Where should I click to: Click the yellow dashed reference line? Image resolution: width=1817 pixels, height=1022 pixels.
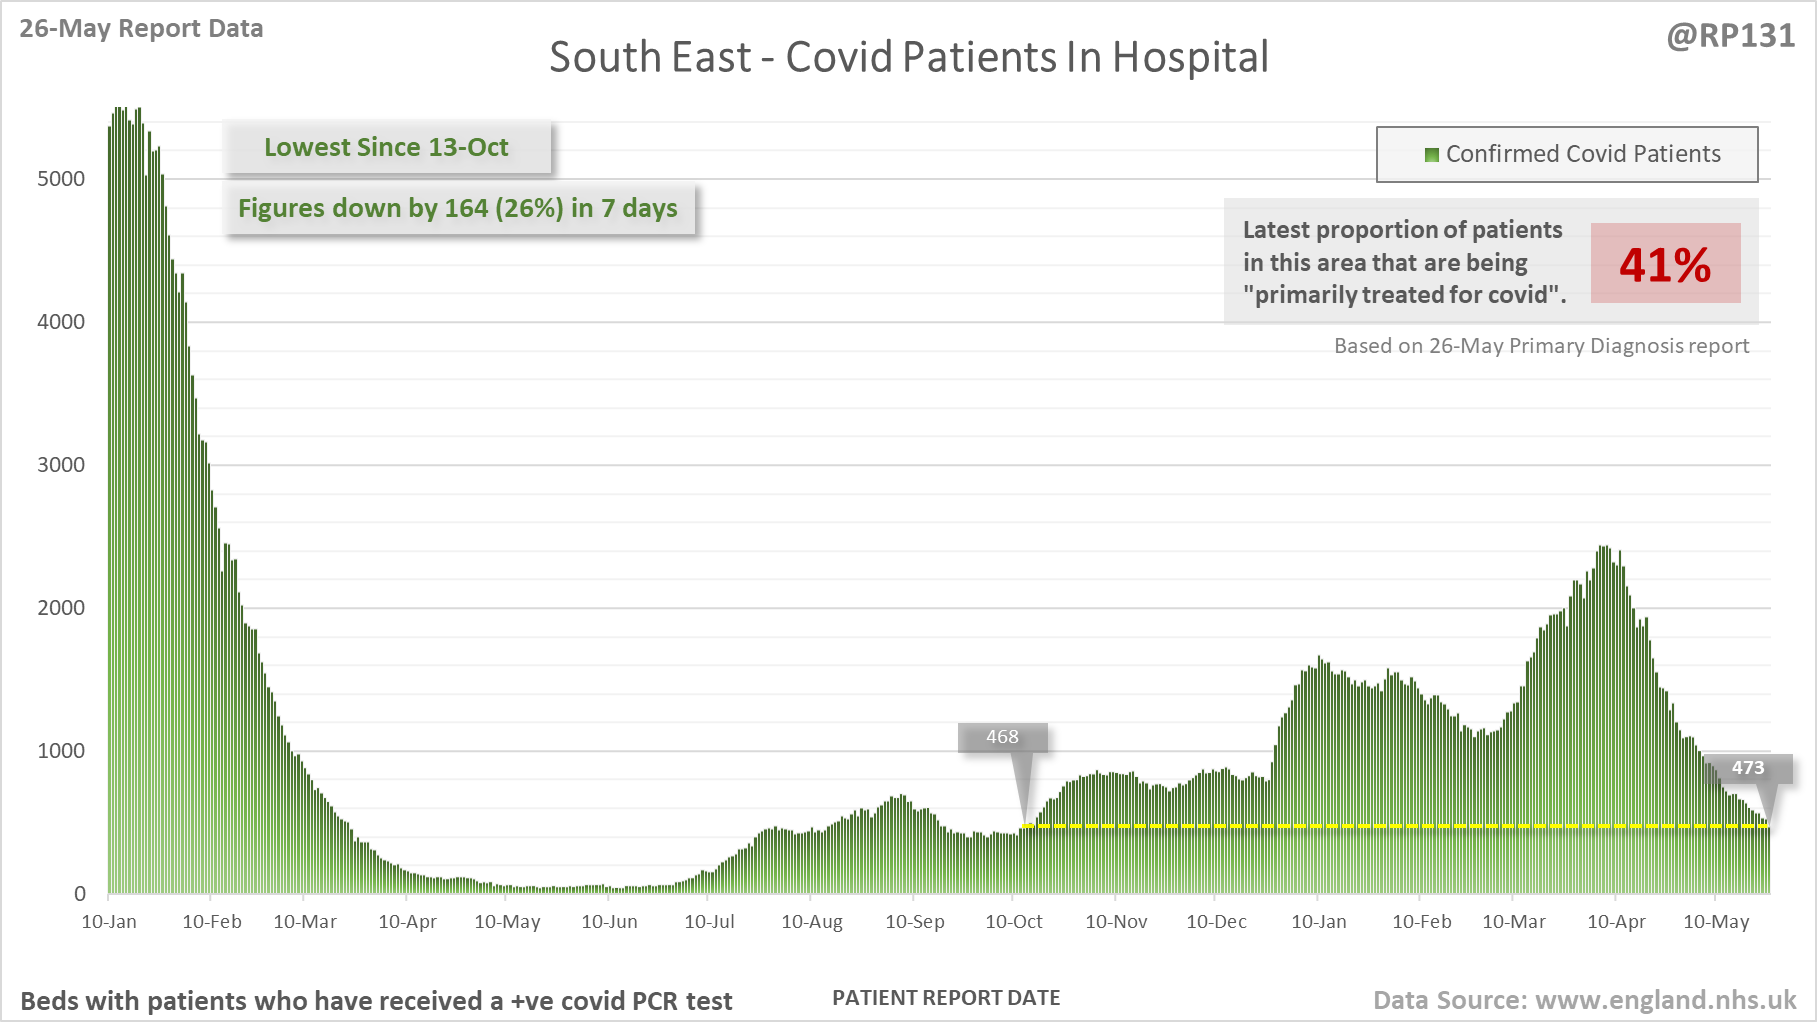click(x=1396, y=826)
